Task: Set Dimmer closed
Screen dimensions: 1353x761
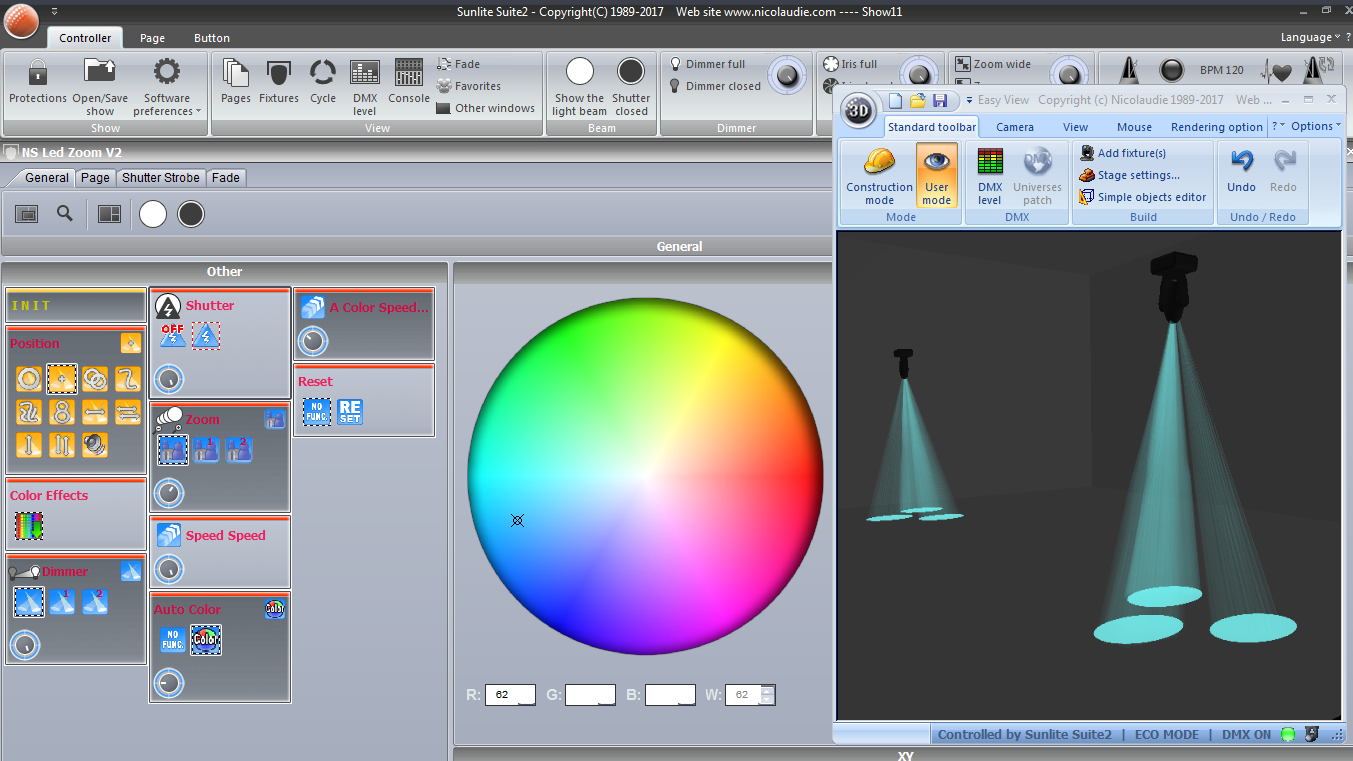Action: click(x=715, y=86)
